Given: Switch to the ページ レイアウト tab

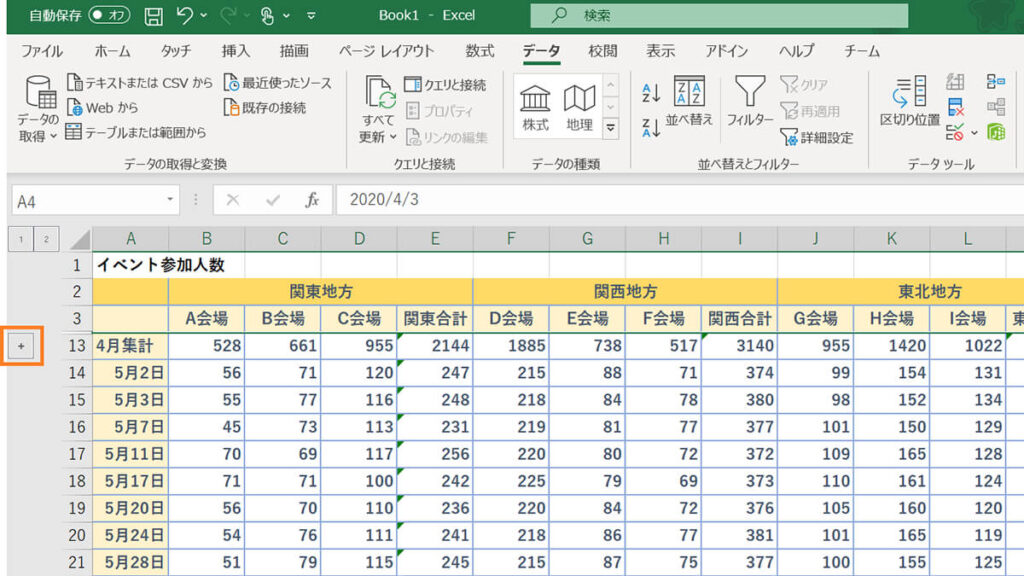Looking at the screenshot, I should (x=386, y=51).
